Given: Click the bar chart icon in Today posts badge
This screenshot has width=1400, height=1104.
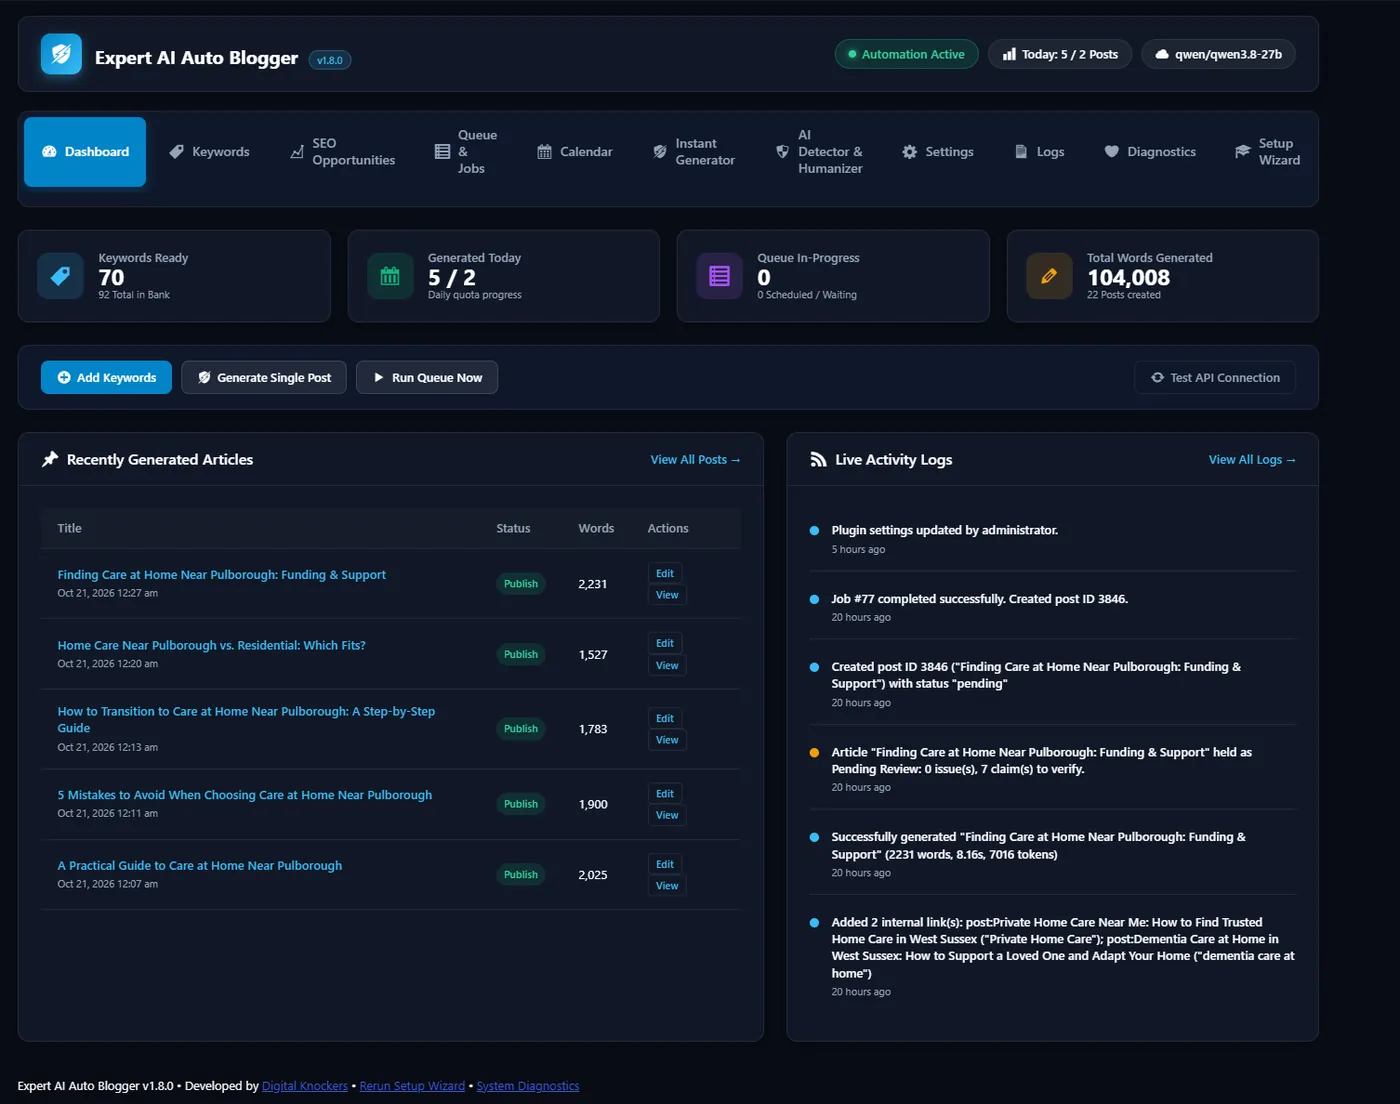Looking at the screenshot, I should pos(1009,54).
